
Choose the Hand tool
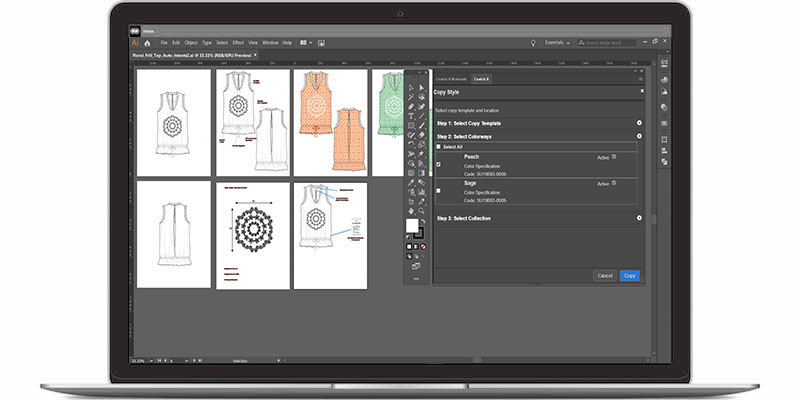411,211
